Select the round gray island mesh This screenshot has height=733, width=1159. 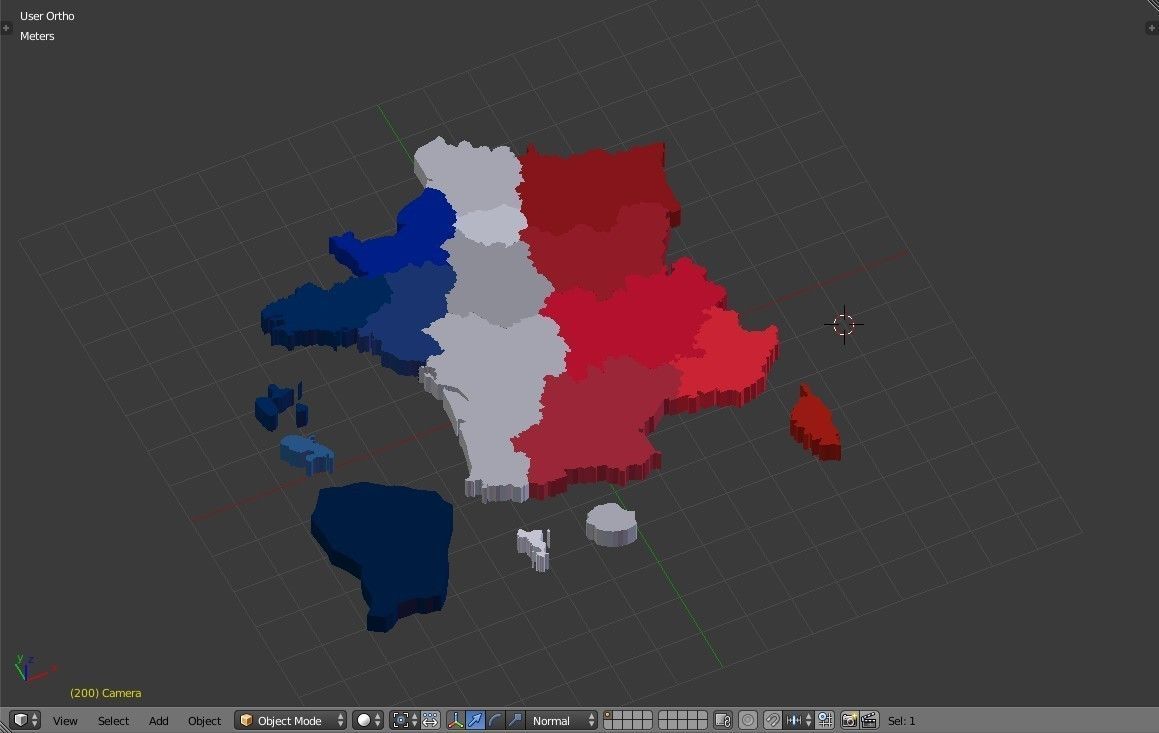click(611, 524)
